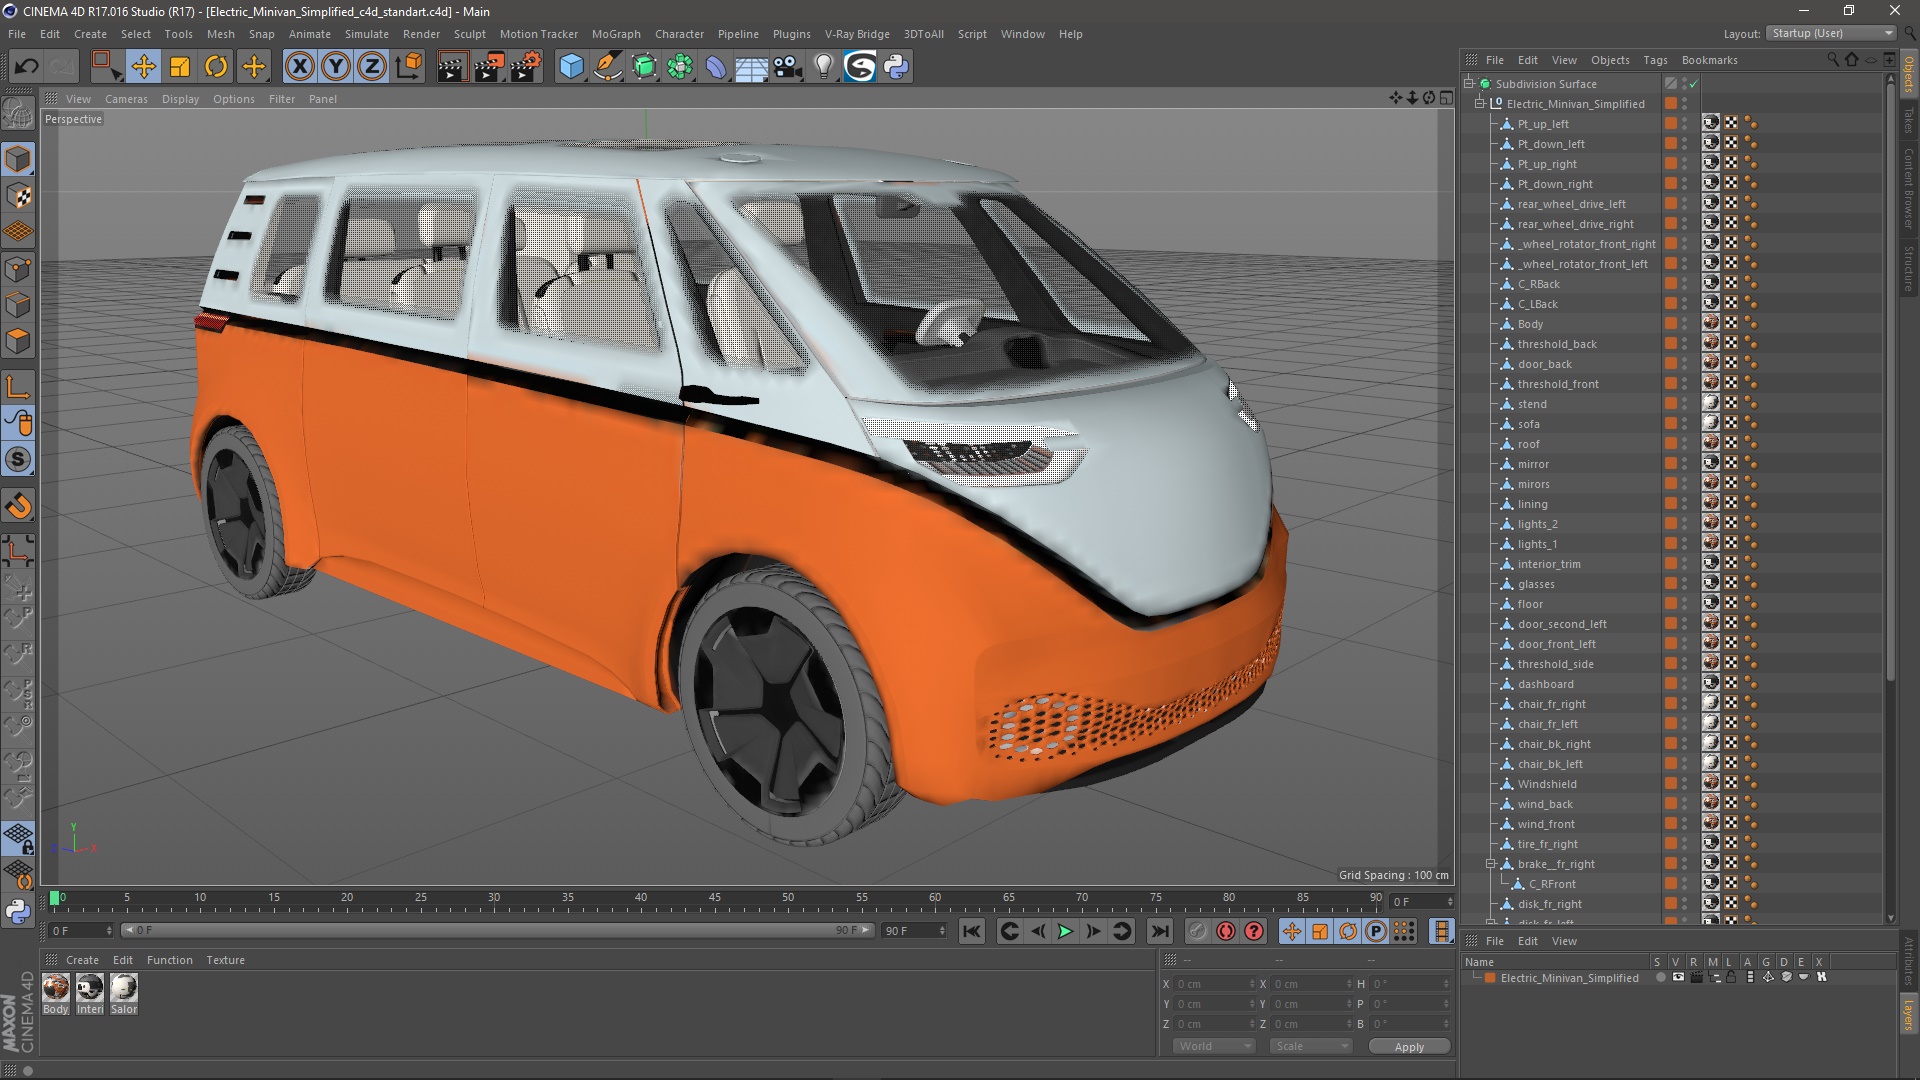This screenshot has height=1080, width=1920.
Task: Select dashboard object in Object Manager
Action: coord(1545,684)
